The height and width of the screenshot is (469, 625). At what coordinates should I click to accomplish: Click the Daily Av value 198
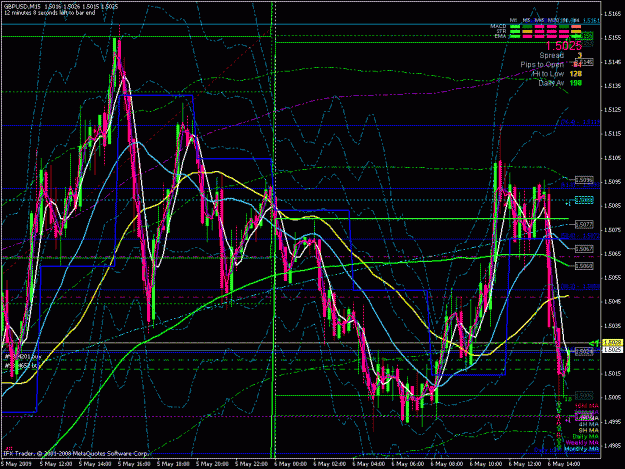(576, 83)
